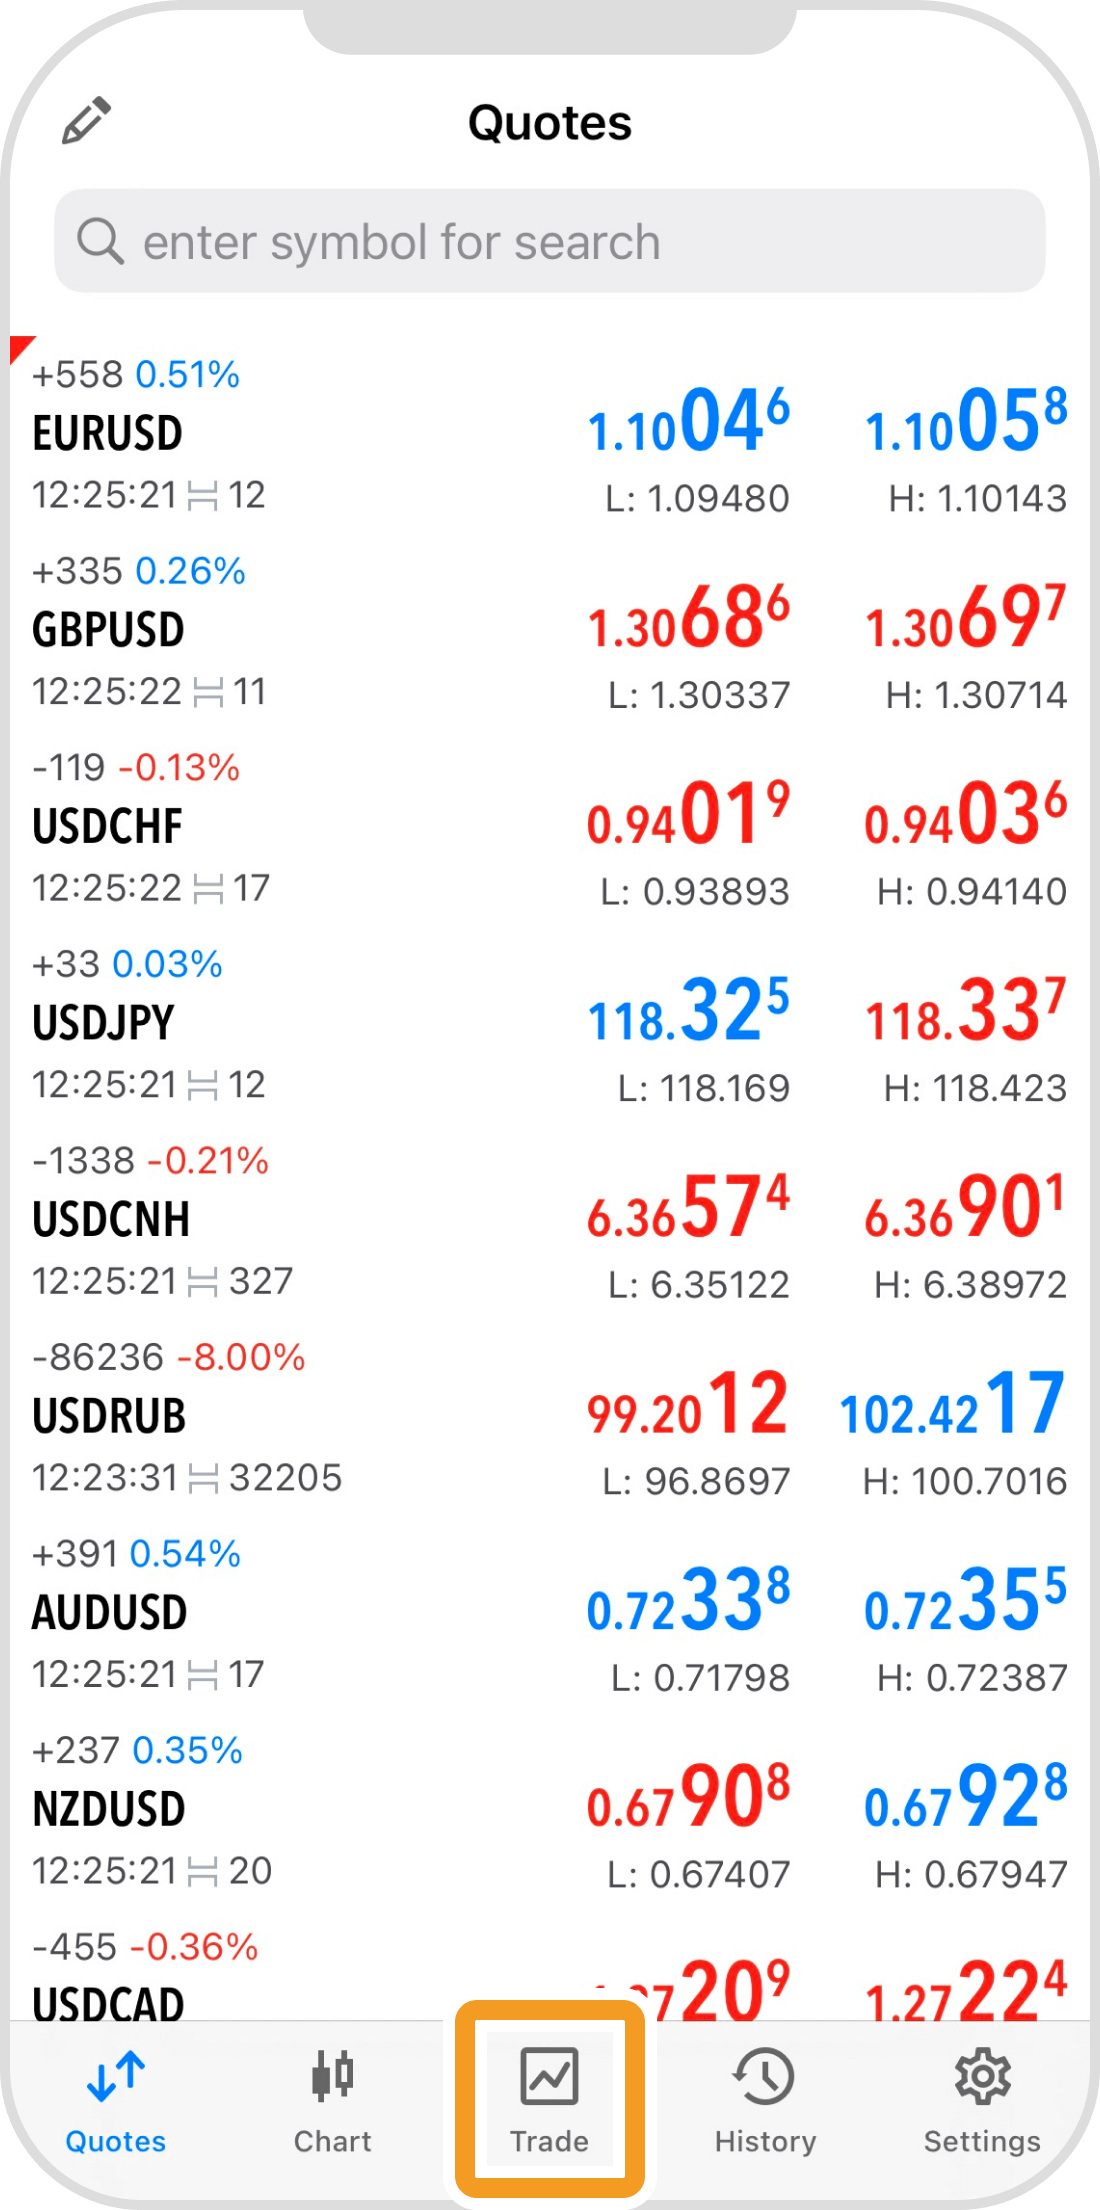
Task: Open the Chart candlestick icon
Action: pos(332,2076)
